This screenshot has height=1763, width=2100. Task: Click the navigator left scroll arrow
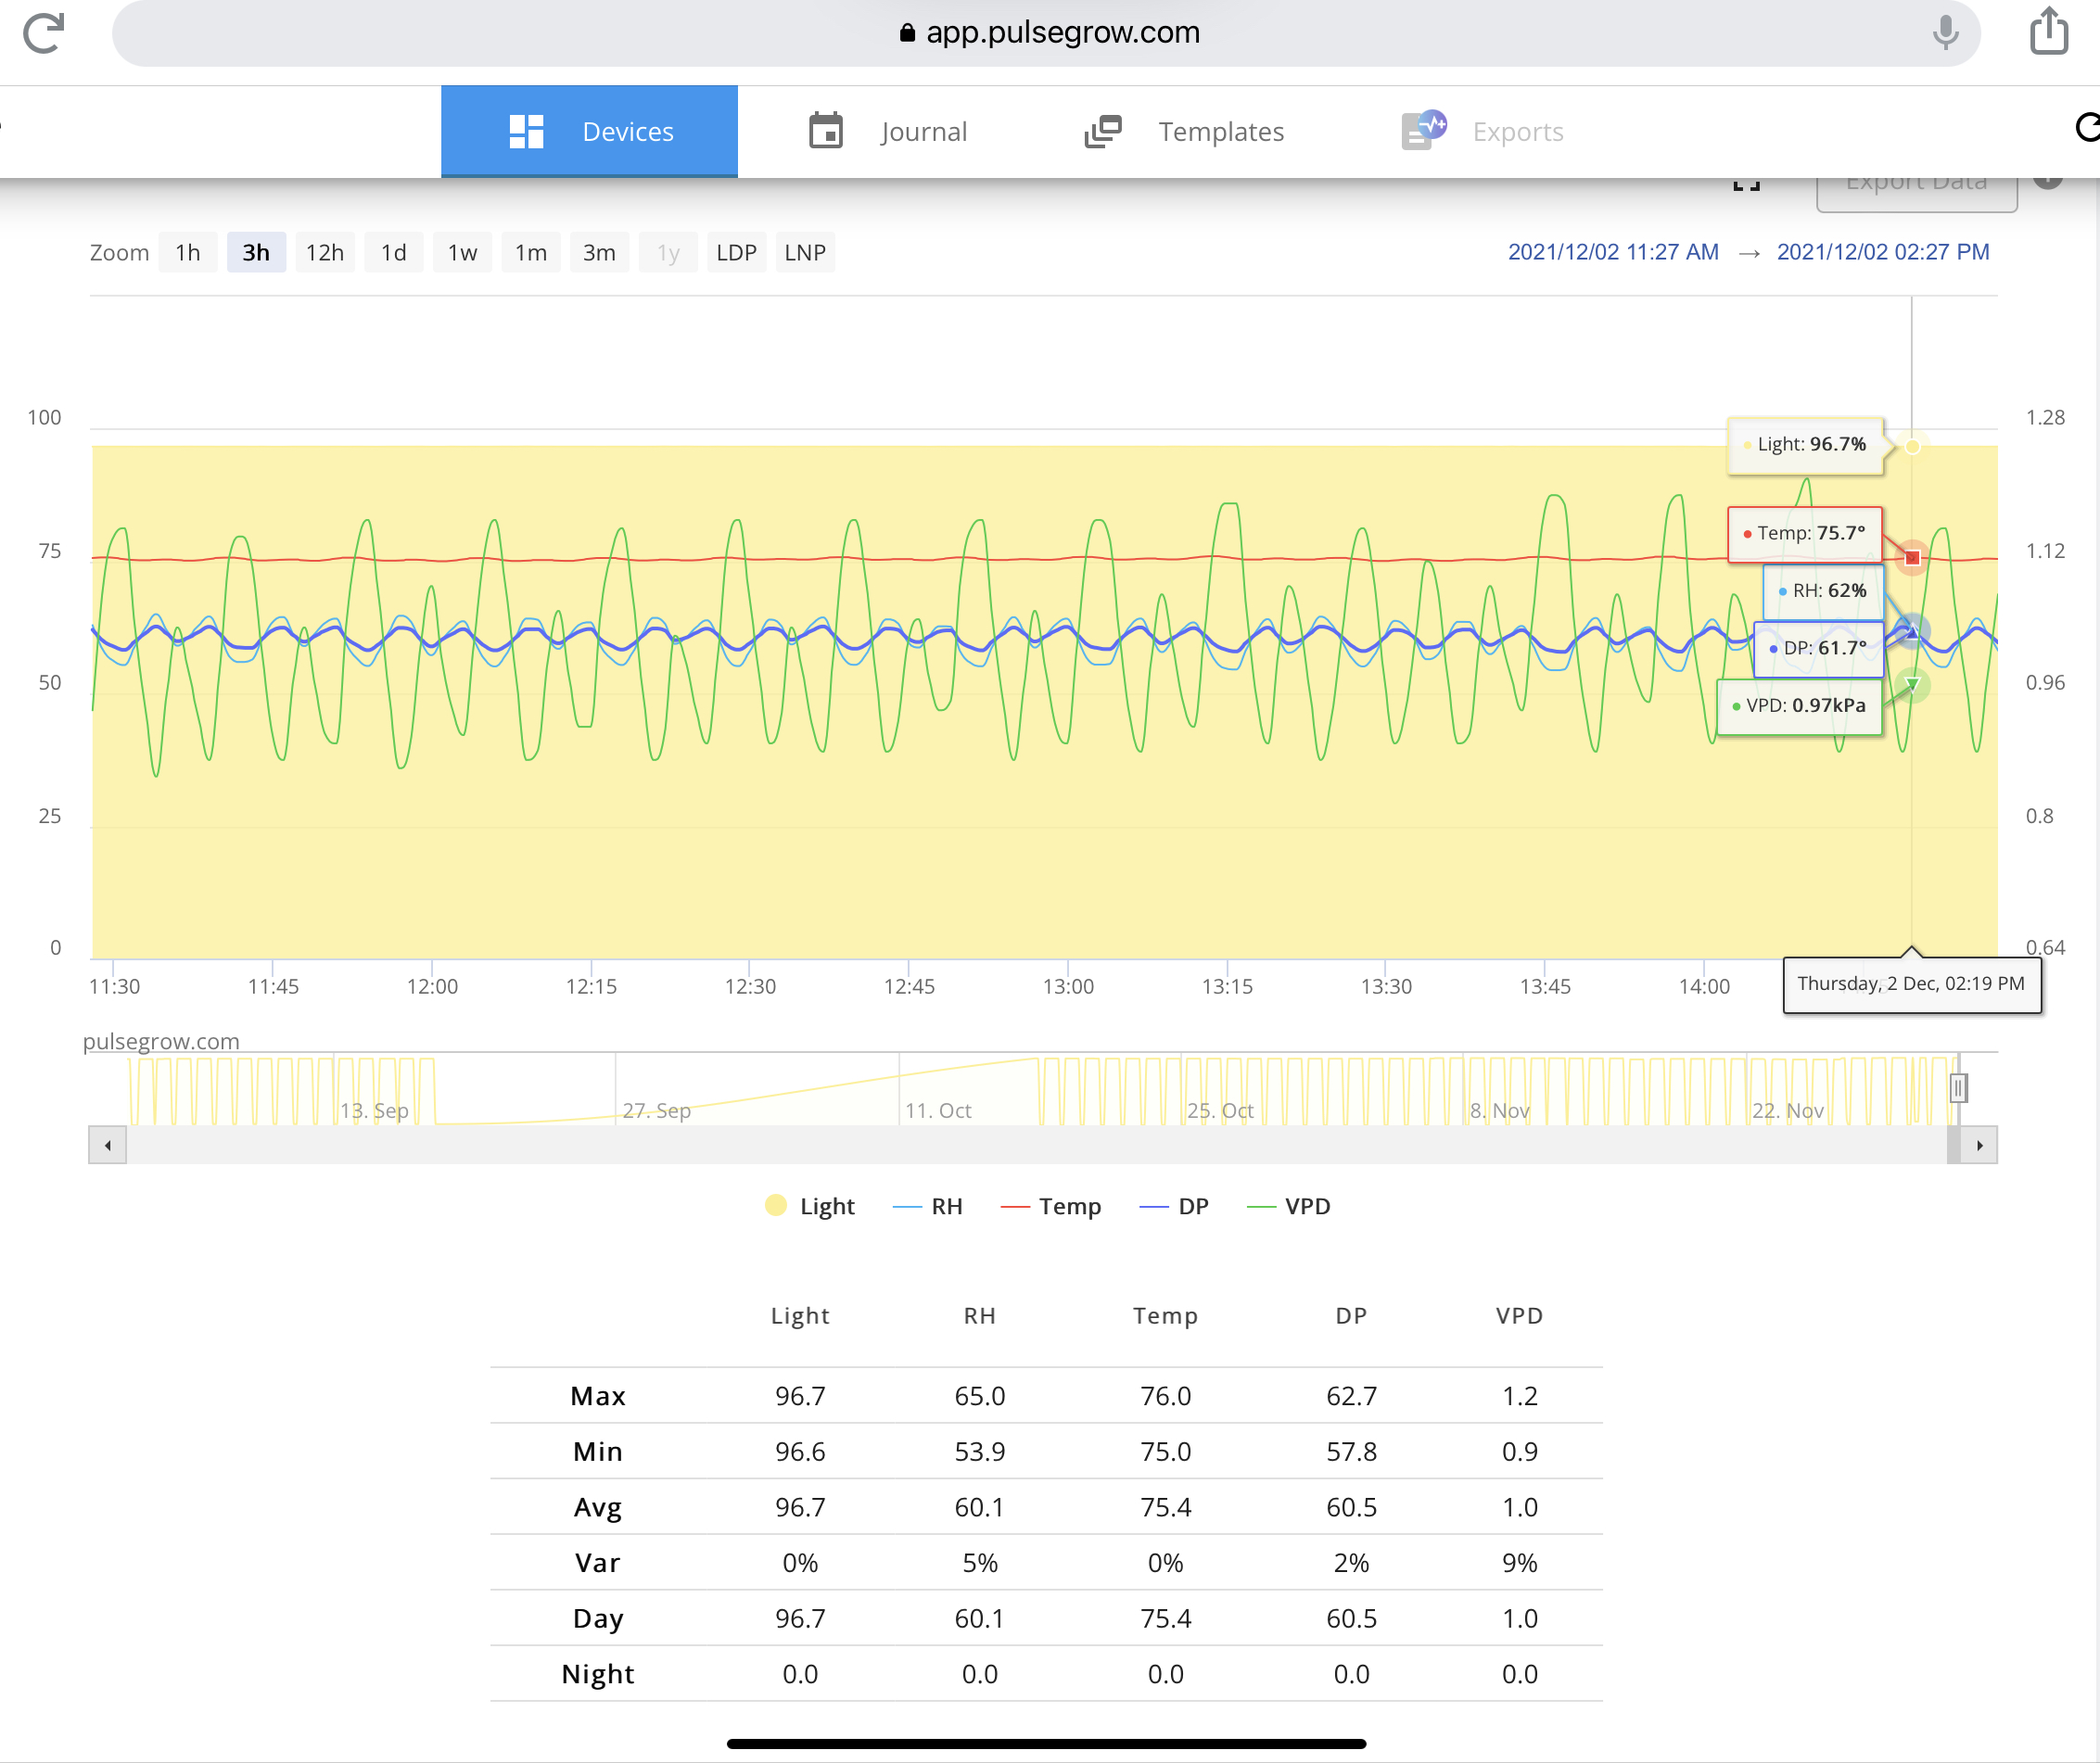pyautogui.click(x=108, y=1145)
